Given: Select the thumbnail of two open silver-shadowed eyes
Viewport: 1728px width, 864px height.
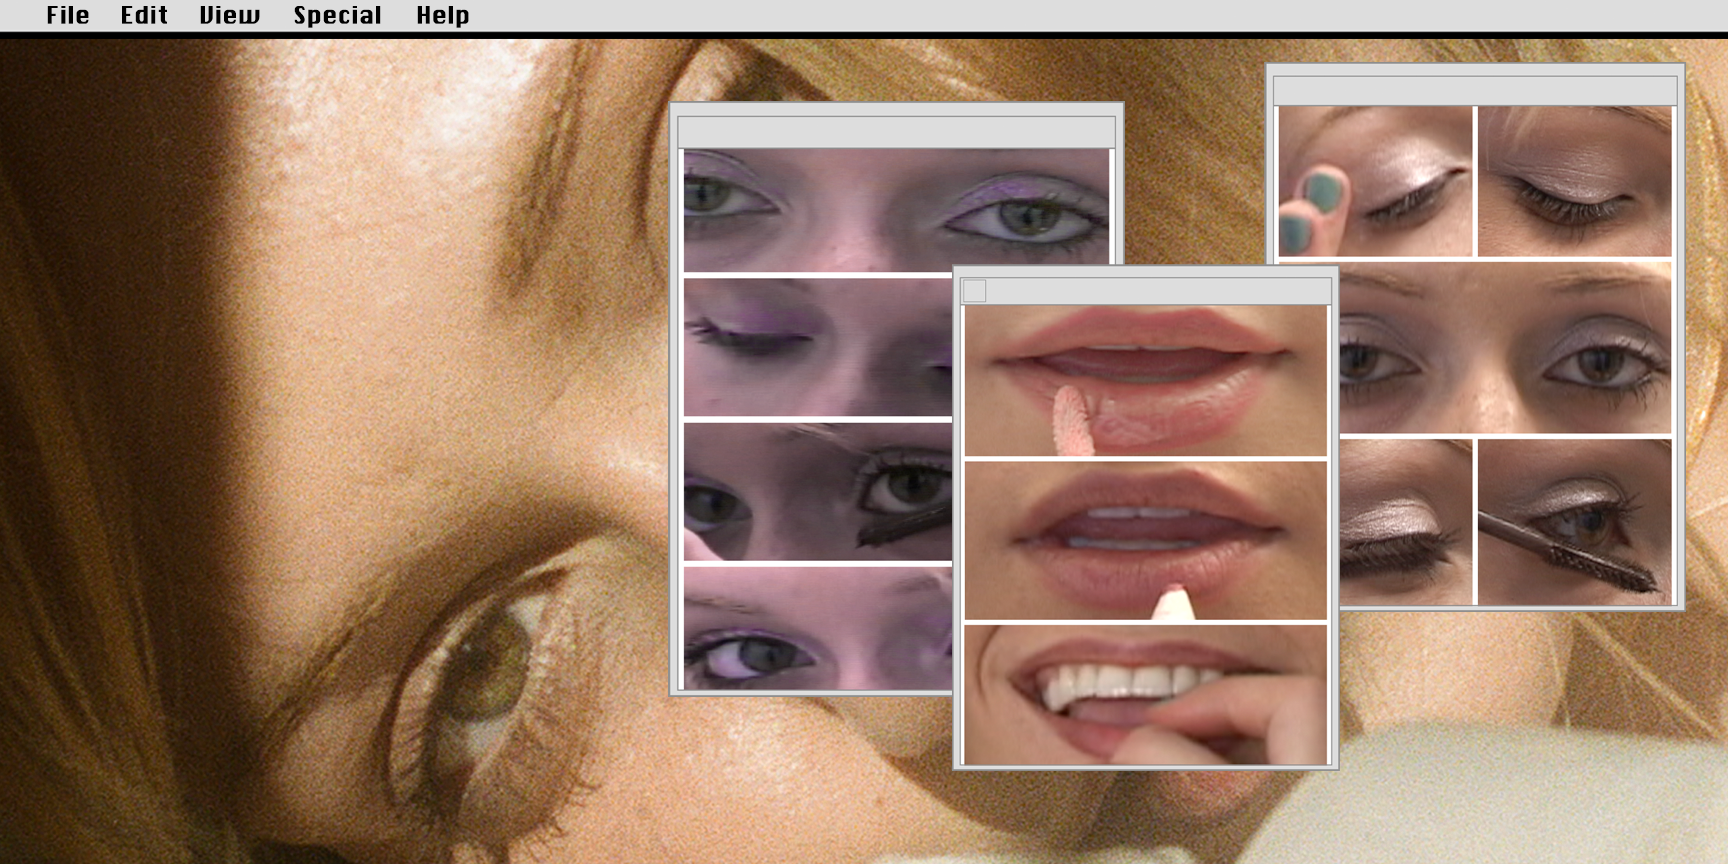Looking at the screenshot, I should pos(1505,347).
